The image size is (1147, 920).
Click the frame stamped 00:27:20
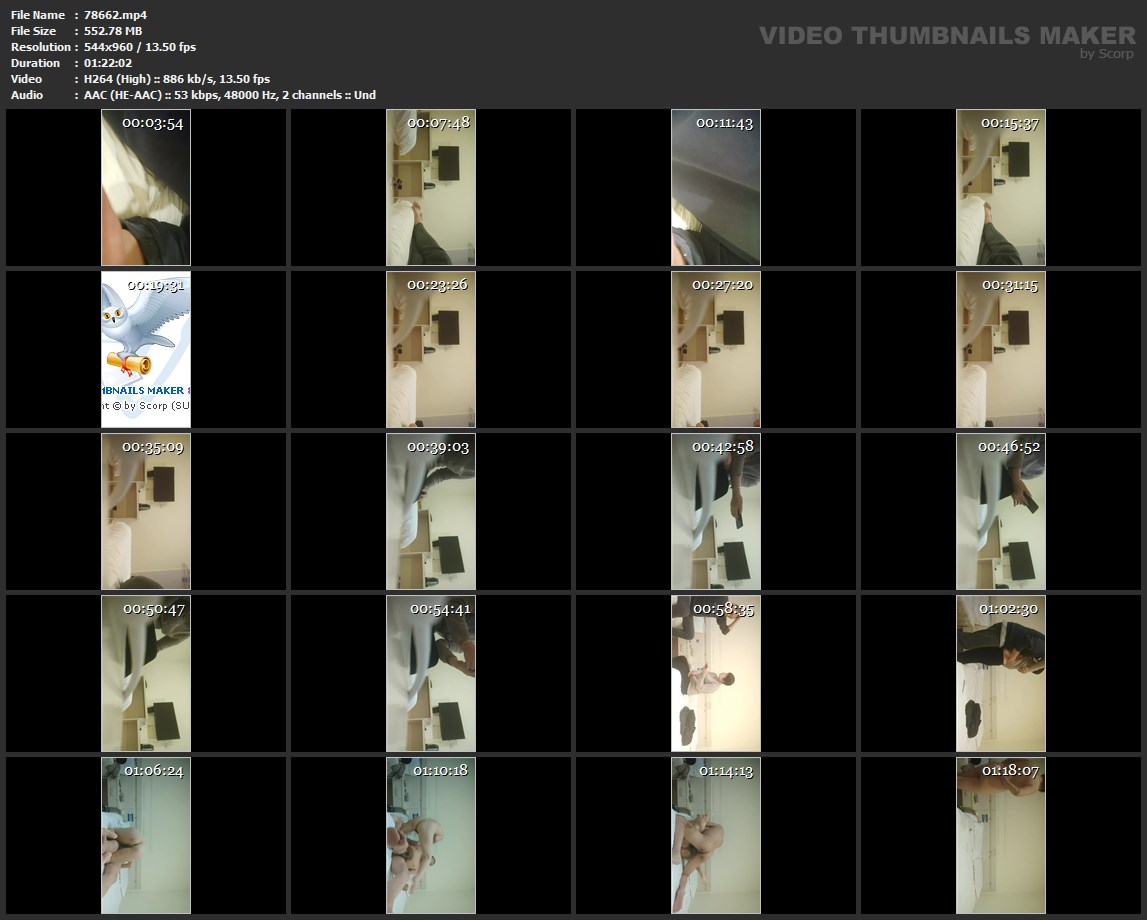(x=716, y=350)
